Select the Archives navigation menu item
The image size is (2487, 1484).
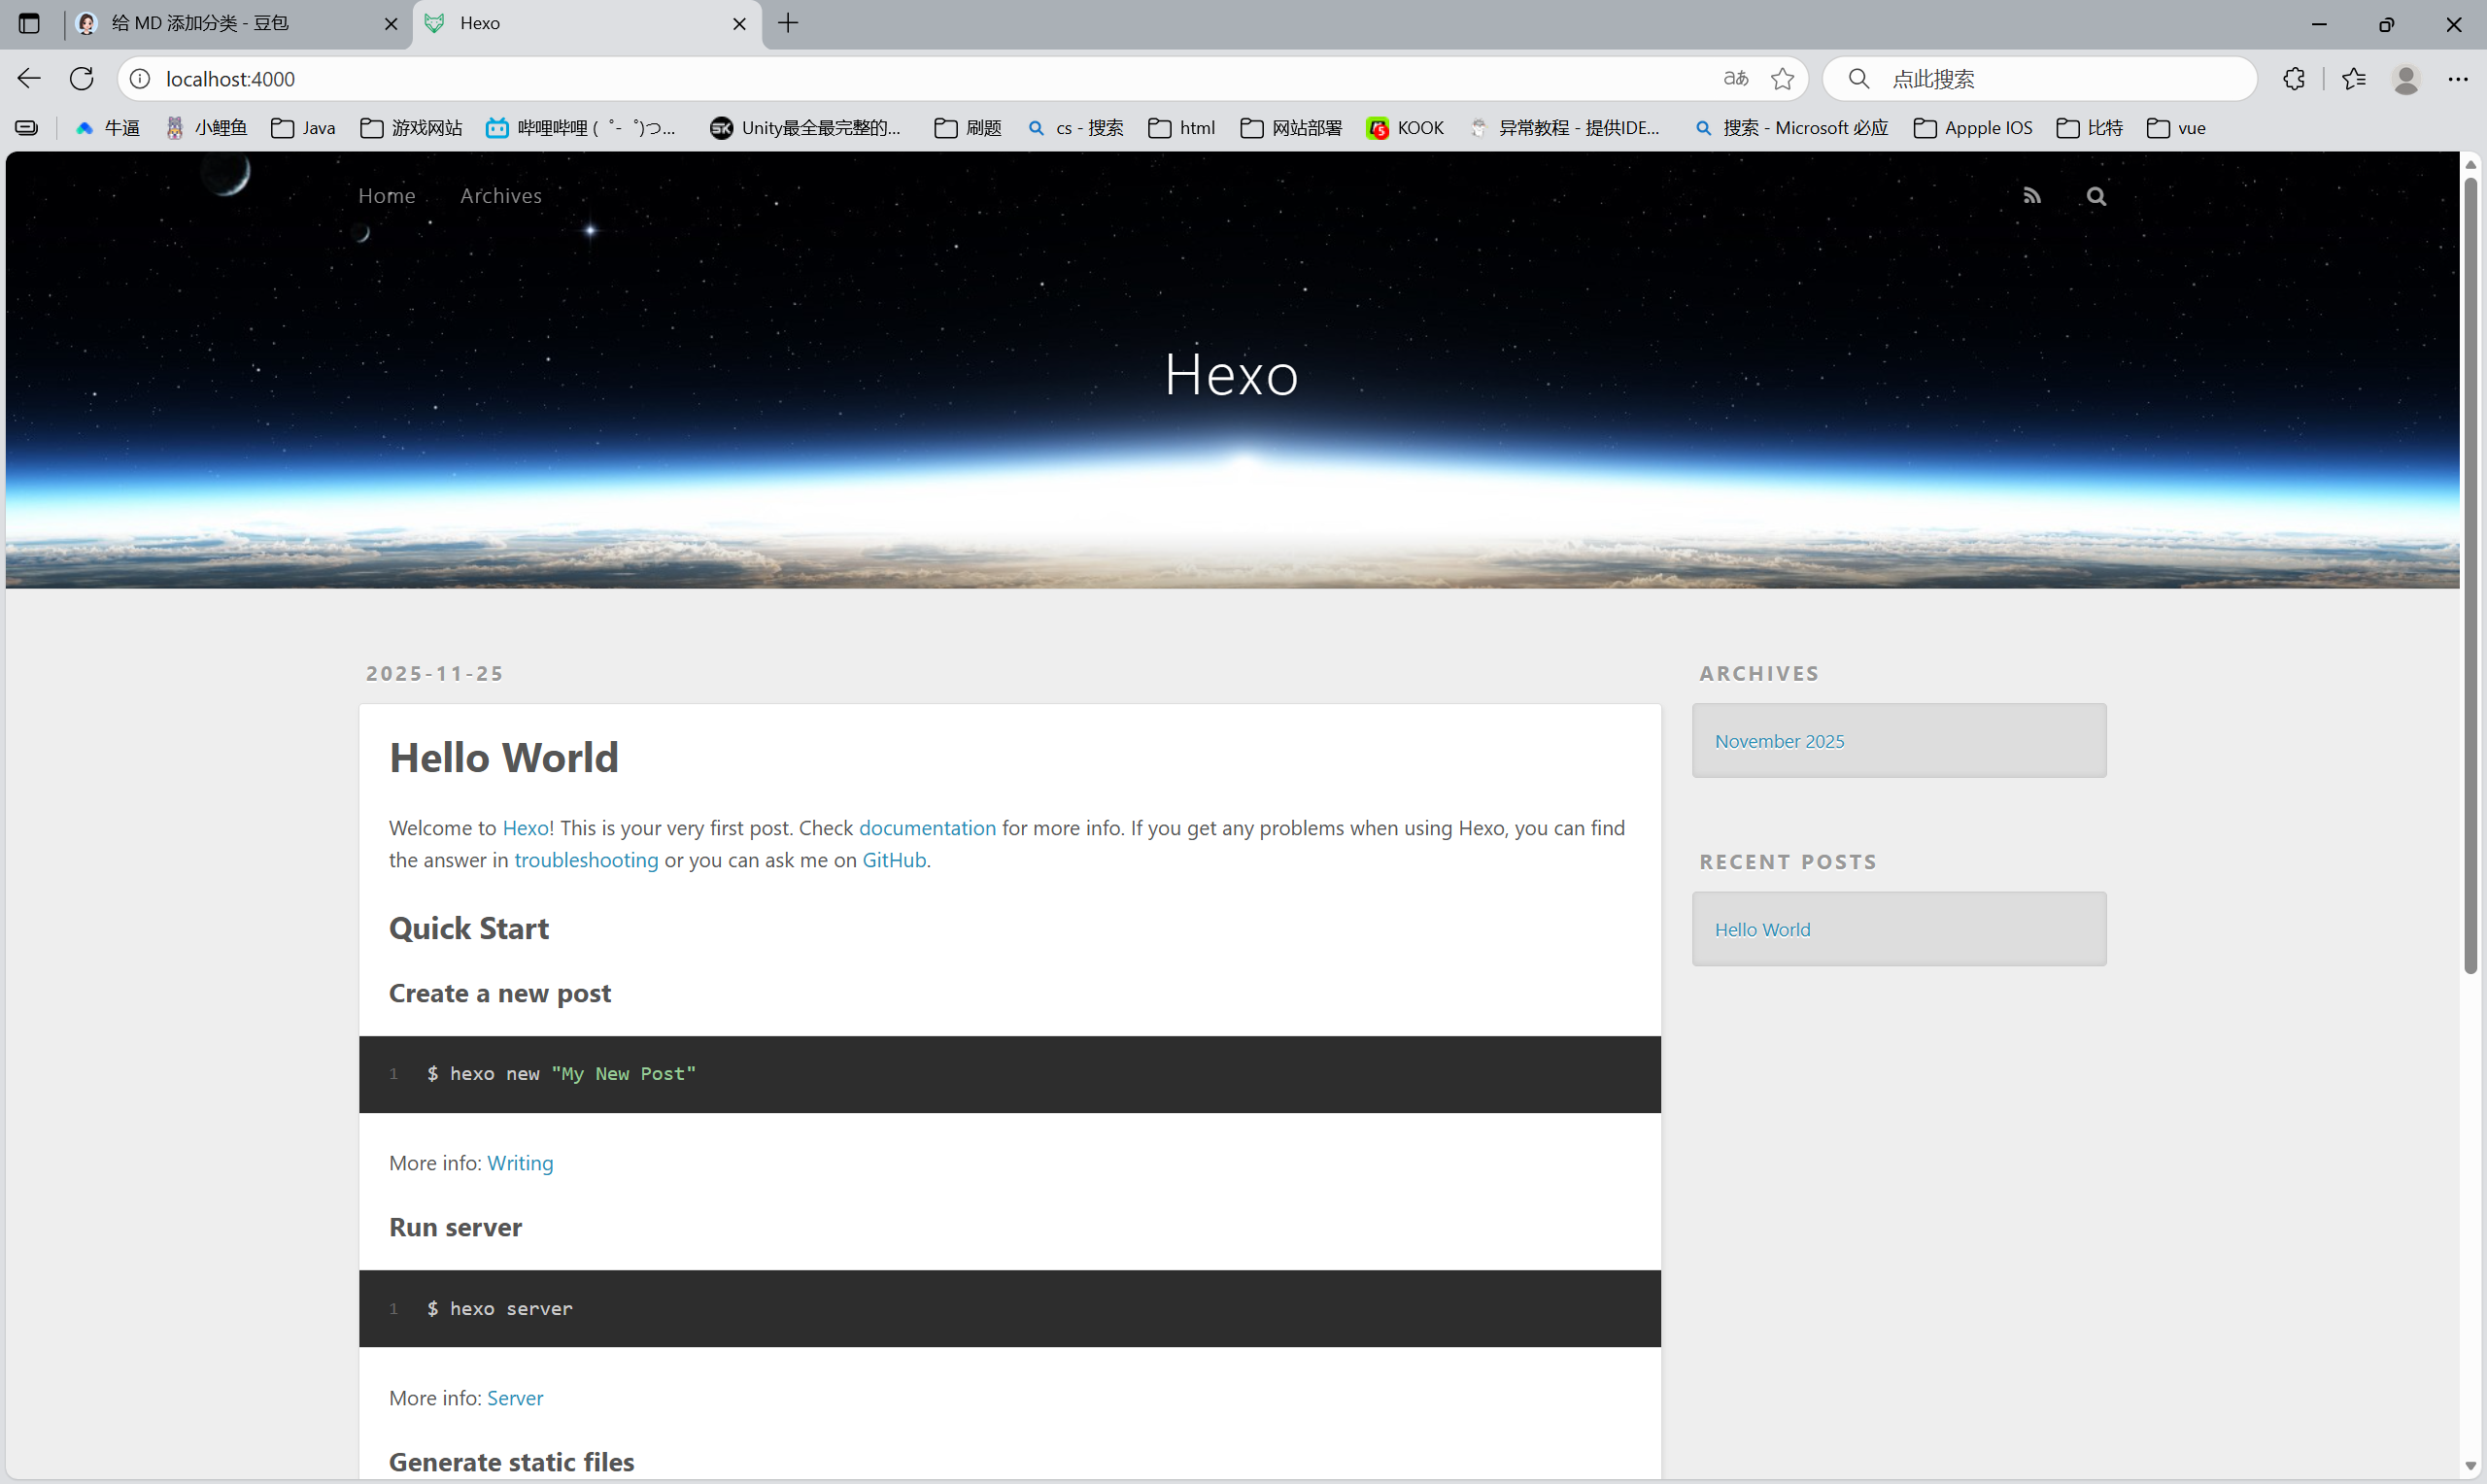click(500, 196)
